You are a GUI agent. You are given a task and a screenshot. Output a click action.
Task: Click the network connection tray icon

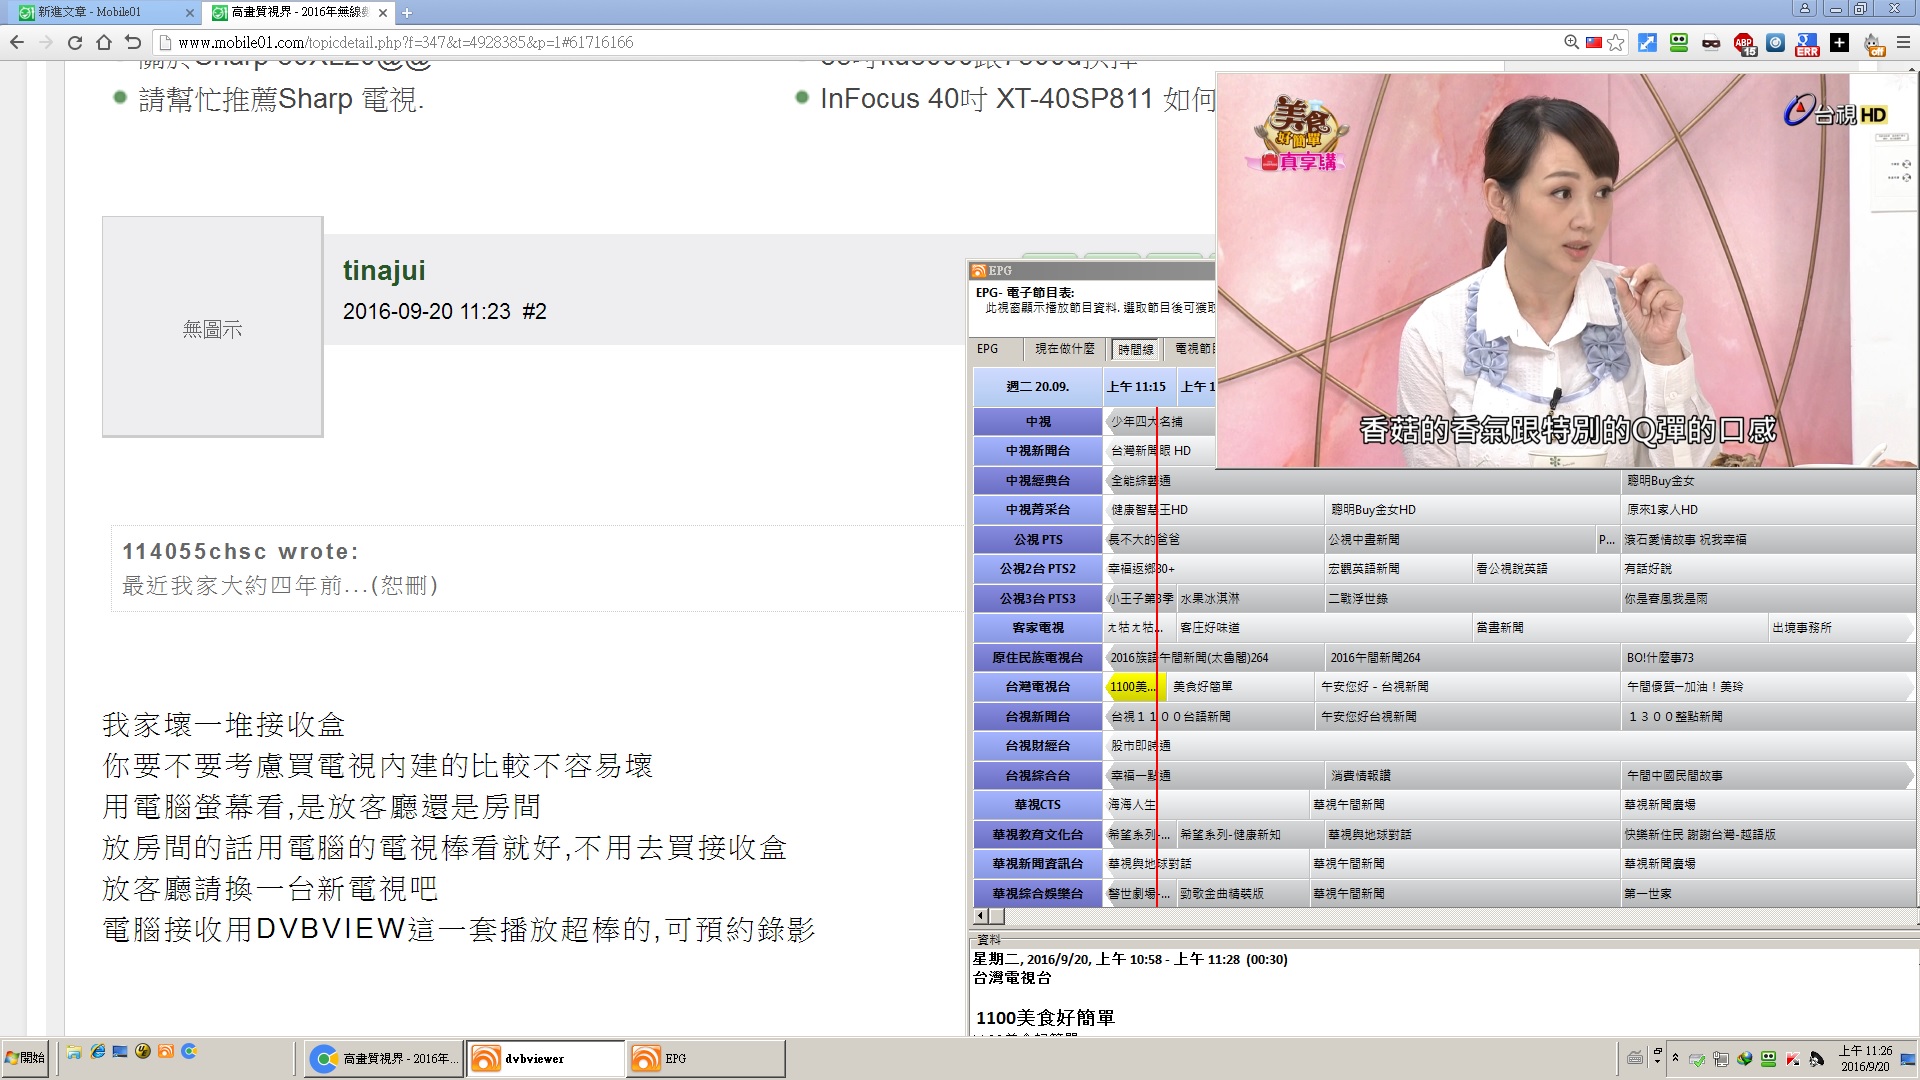point(1721,1059)
